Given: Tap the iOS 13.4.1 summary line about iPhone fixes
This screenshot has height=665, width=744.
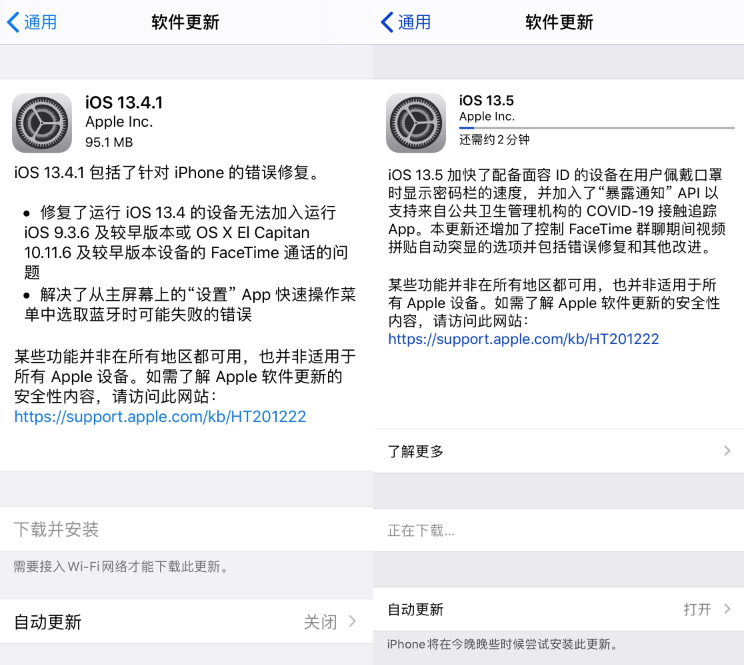Looking at the screenshot, I should click(167, 173).
